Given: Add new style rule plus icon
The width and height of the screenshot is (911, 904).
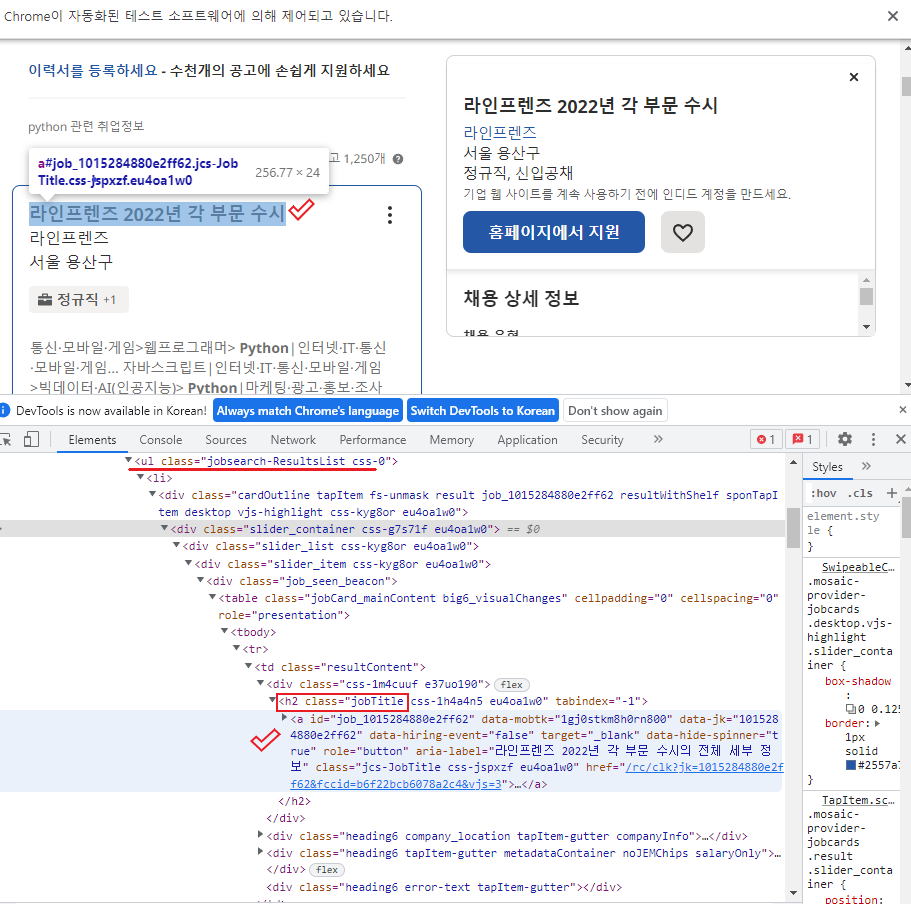Looking at the screenshot, I should [892, 493].
